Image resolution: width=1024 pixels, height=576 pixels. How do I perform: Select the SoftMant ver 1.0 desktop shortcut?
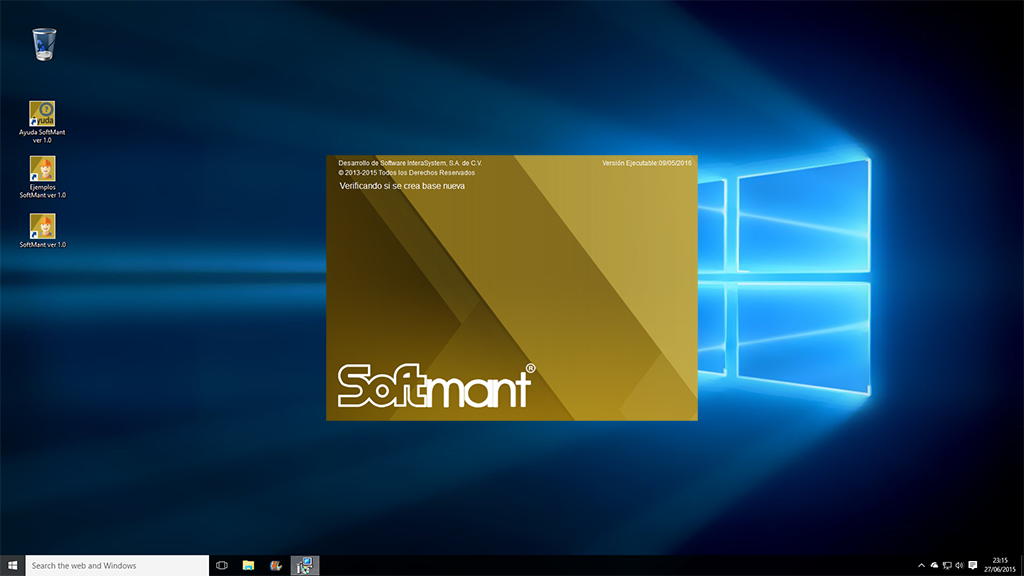[42, 226]
